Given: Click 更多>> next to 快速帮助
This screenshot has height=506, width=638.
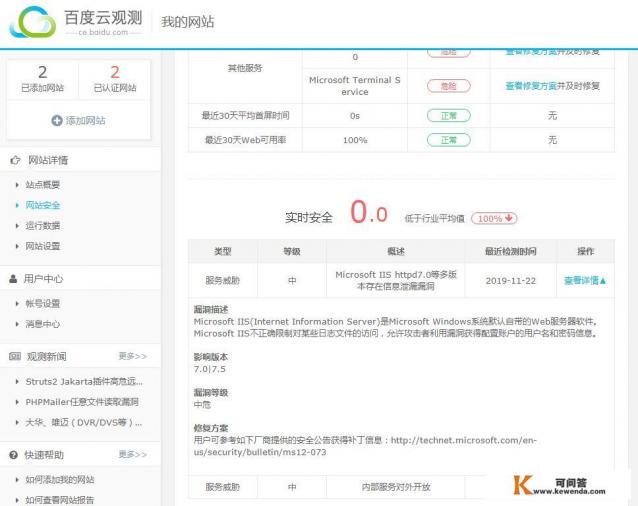Looking at the screenshot, I should coord(133,454).
